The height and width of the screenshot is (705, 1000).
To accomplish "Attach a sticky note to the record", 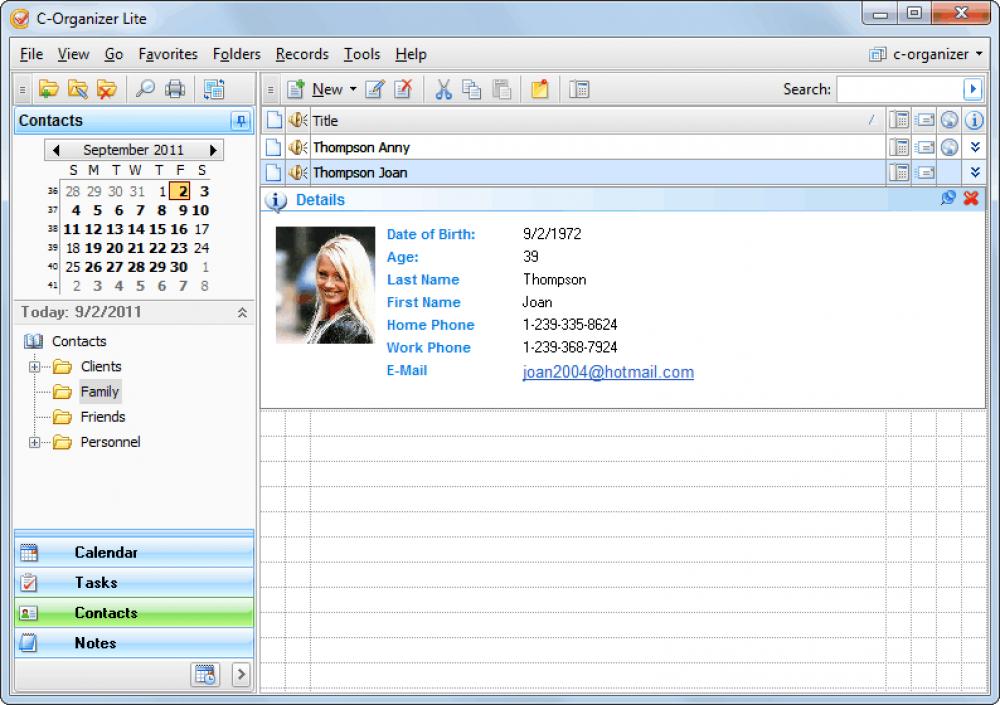I will 540,89.
